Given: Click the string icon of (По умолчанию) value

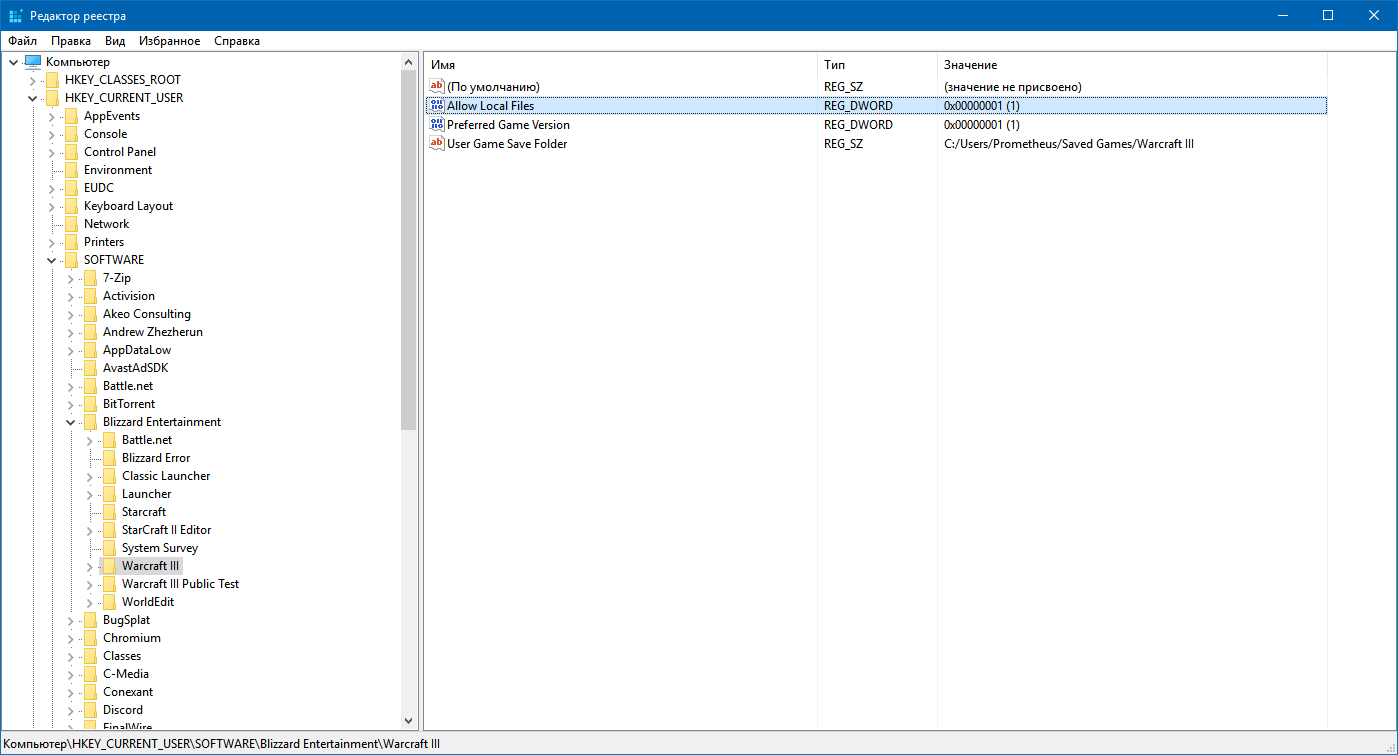Looking at the screenshot, I should (436, 87).
